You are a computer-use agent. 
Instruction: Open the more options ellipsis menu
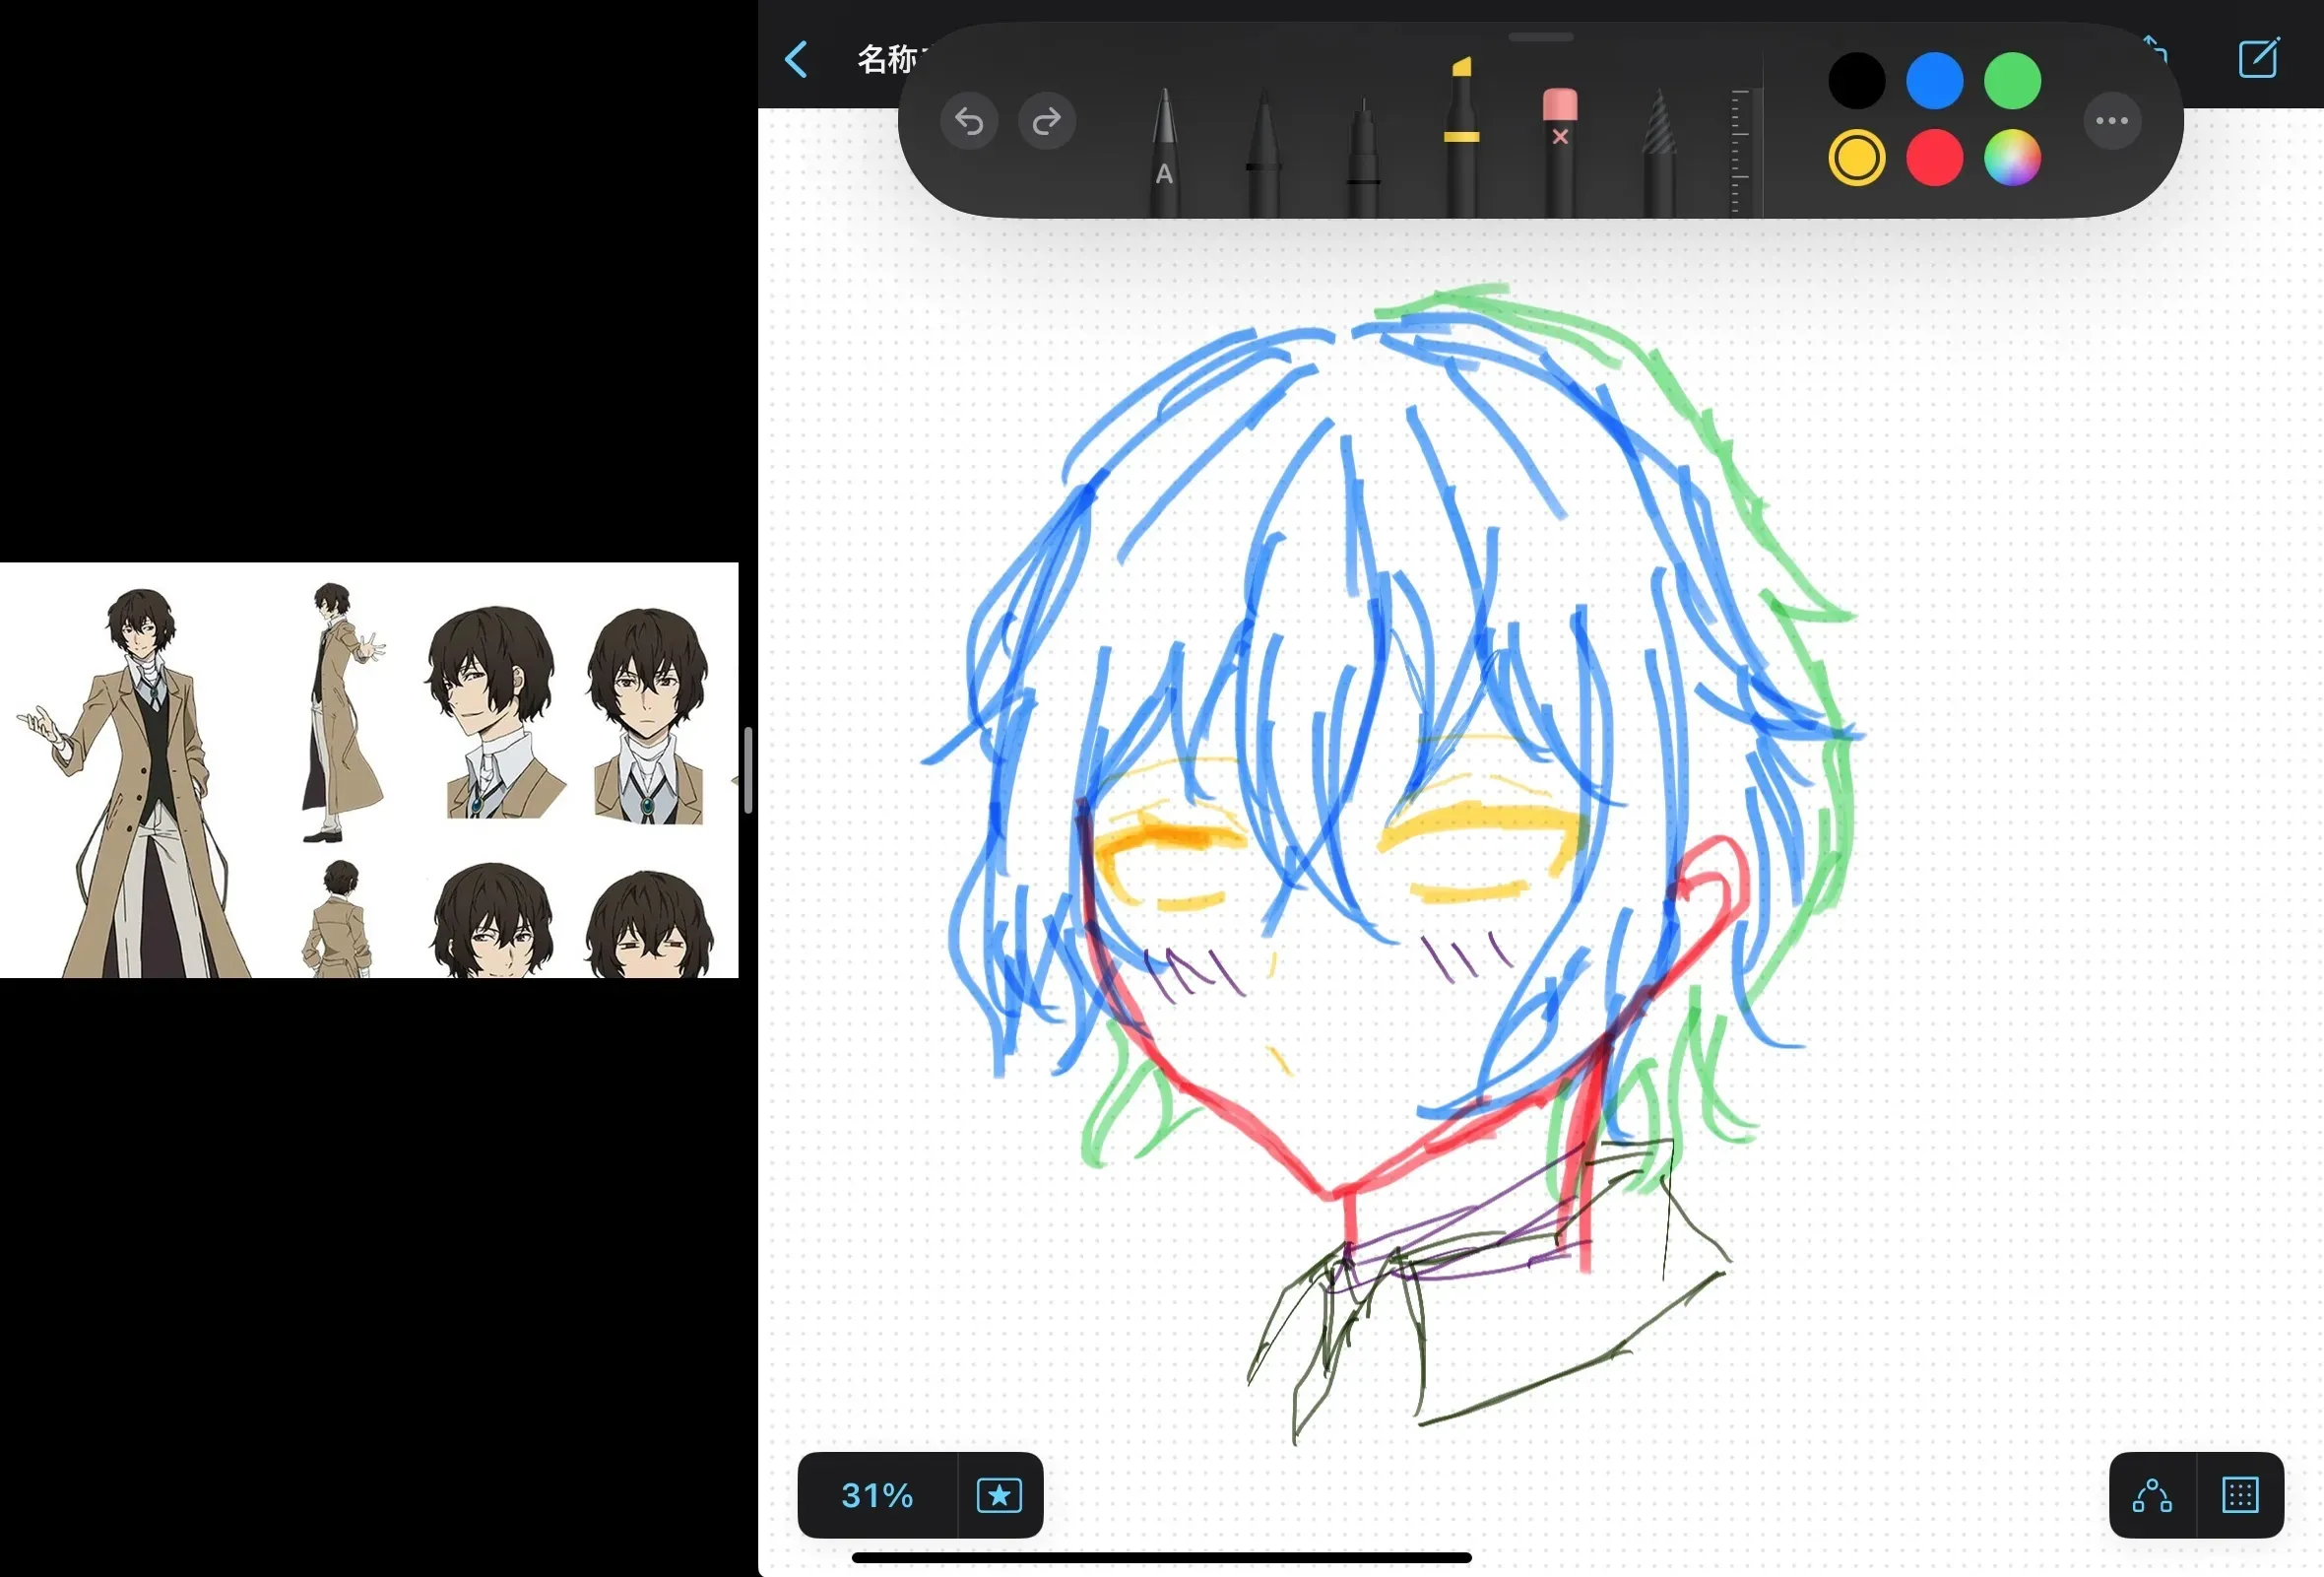(x=2111, y=121)
